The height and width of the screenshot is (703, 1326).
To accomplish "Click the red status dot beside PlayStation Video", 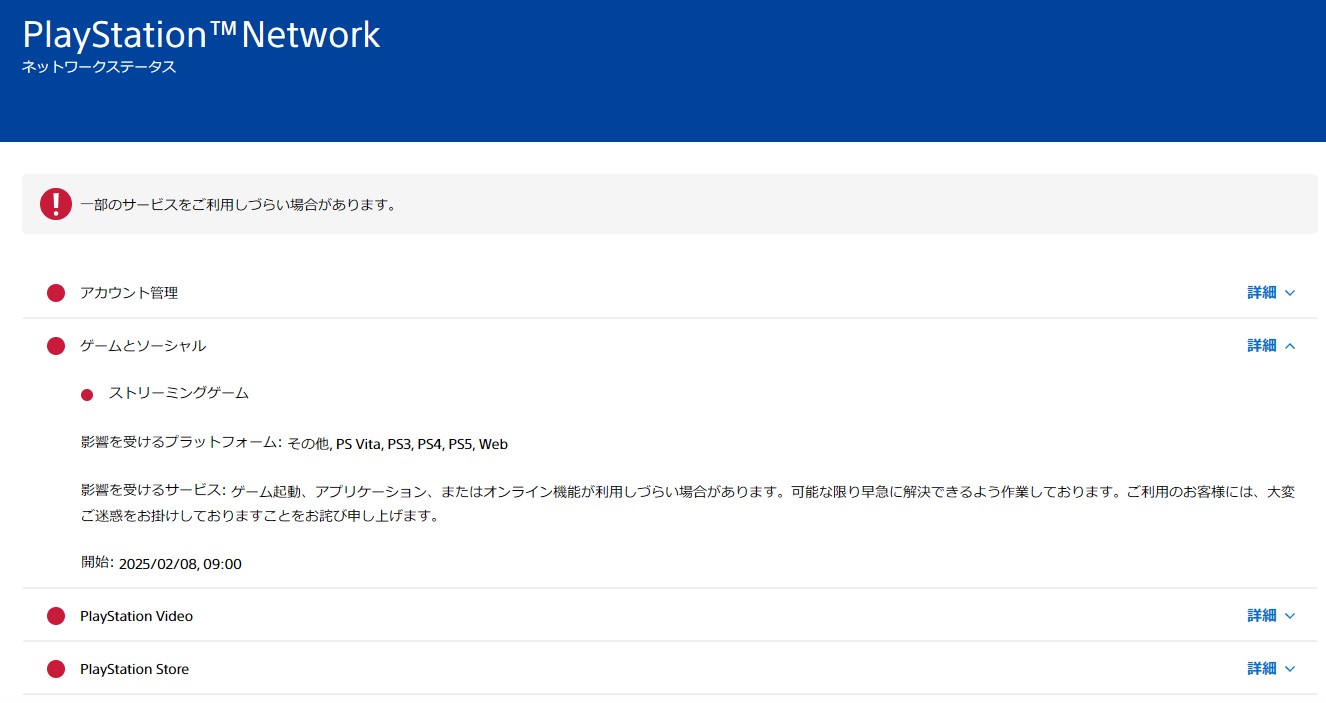I will pos(56,616).
